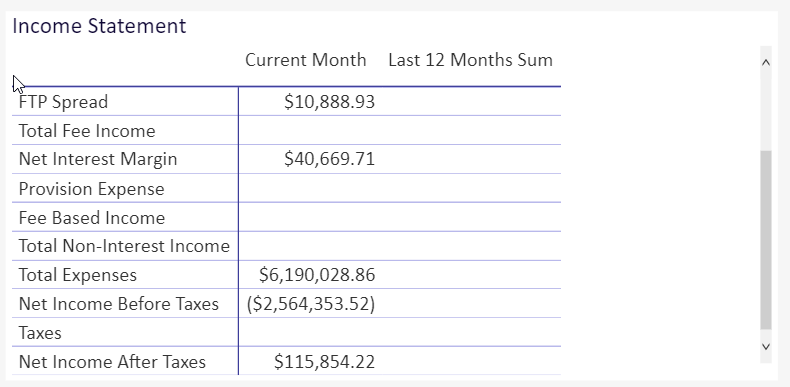Select the Net Interest Margin row label

pyautogui.click(x=98, y=159)
